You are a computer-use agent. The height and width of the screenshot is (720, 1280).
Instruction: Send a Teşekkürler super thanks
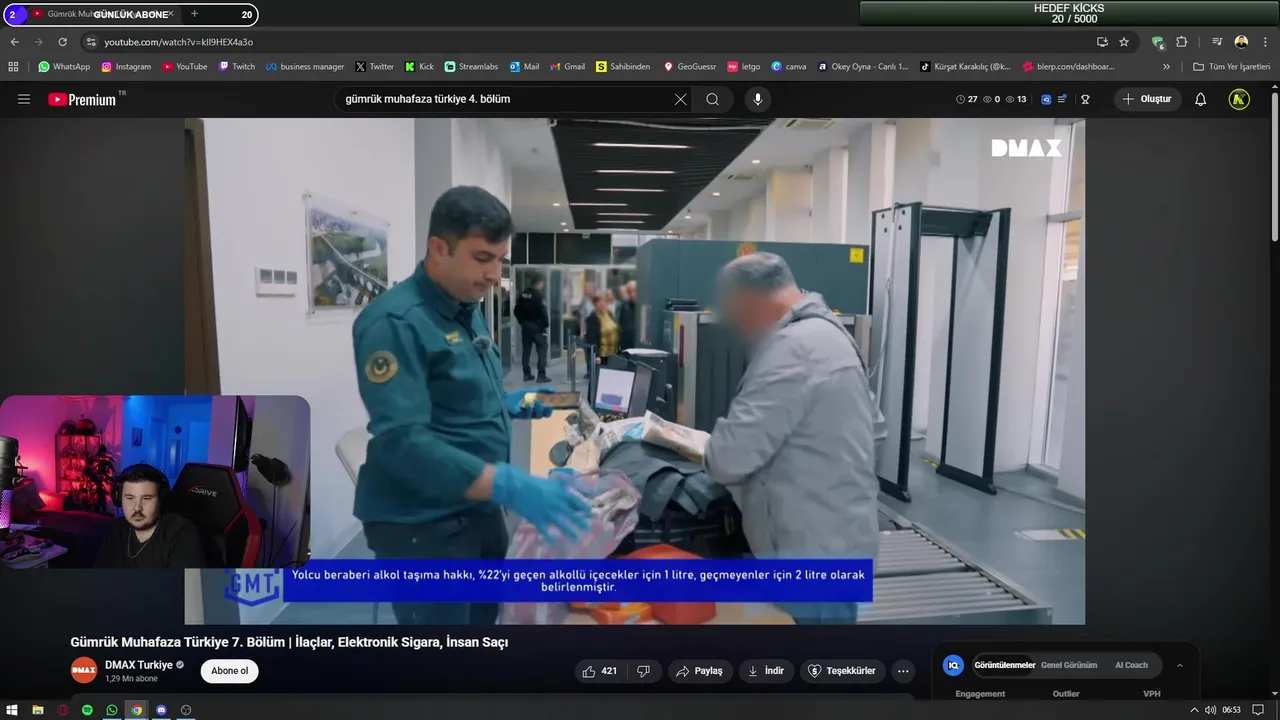coord(841,671)
